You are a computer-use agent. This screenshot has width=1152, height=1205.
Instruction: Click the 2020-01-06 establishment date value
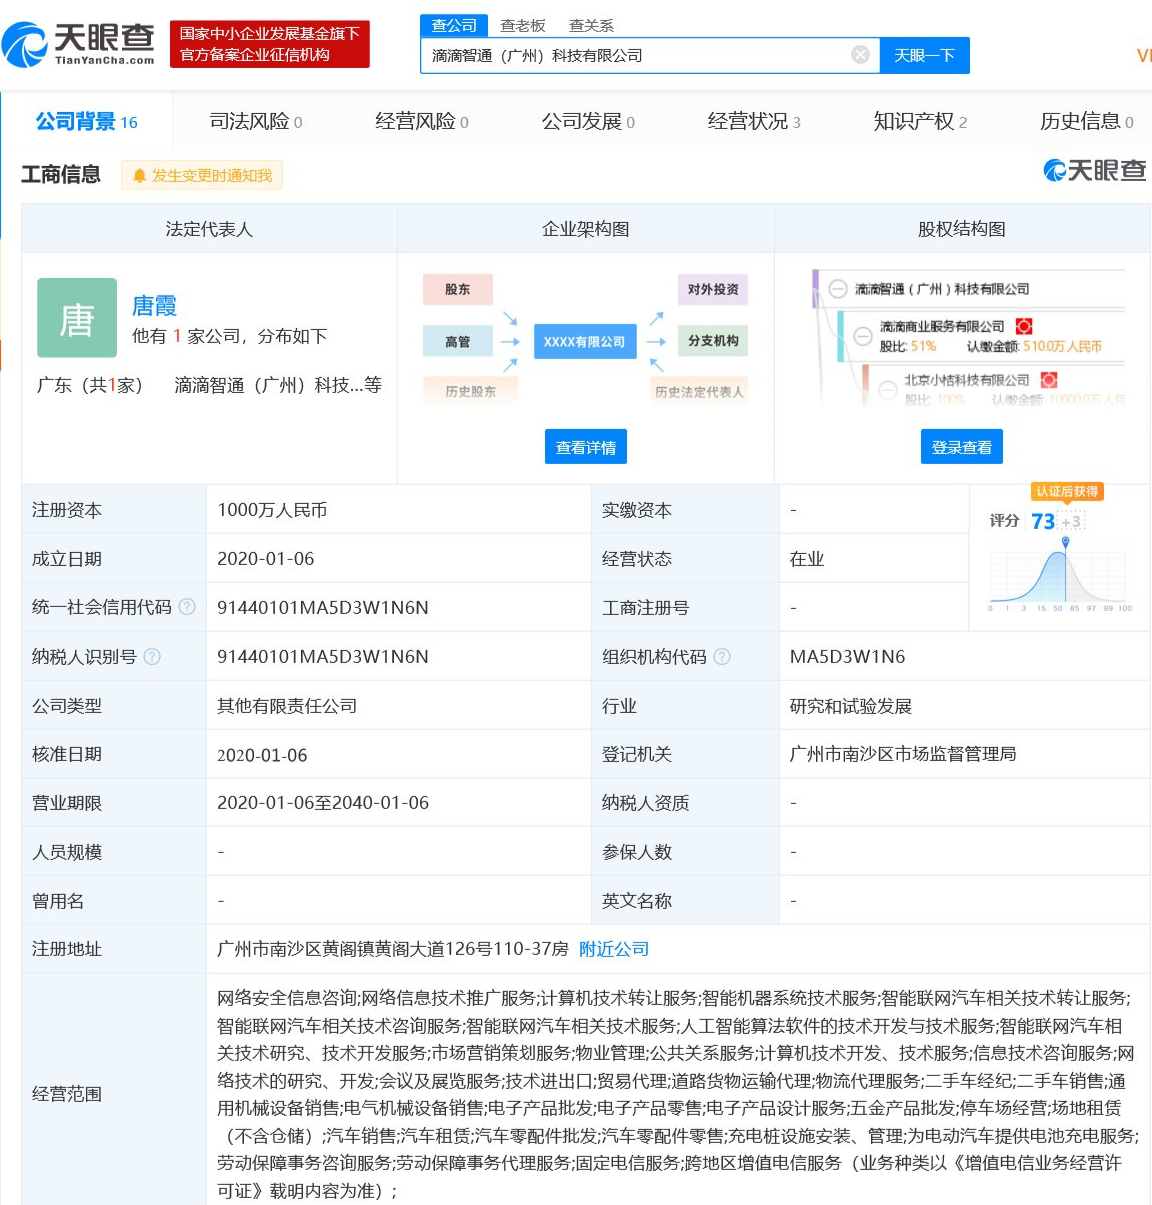(x=265, y=559)
